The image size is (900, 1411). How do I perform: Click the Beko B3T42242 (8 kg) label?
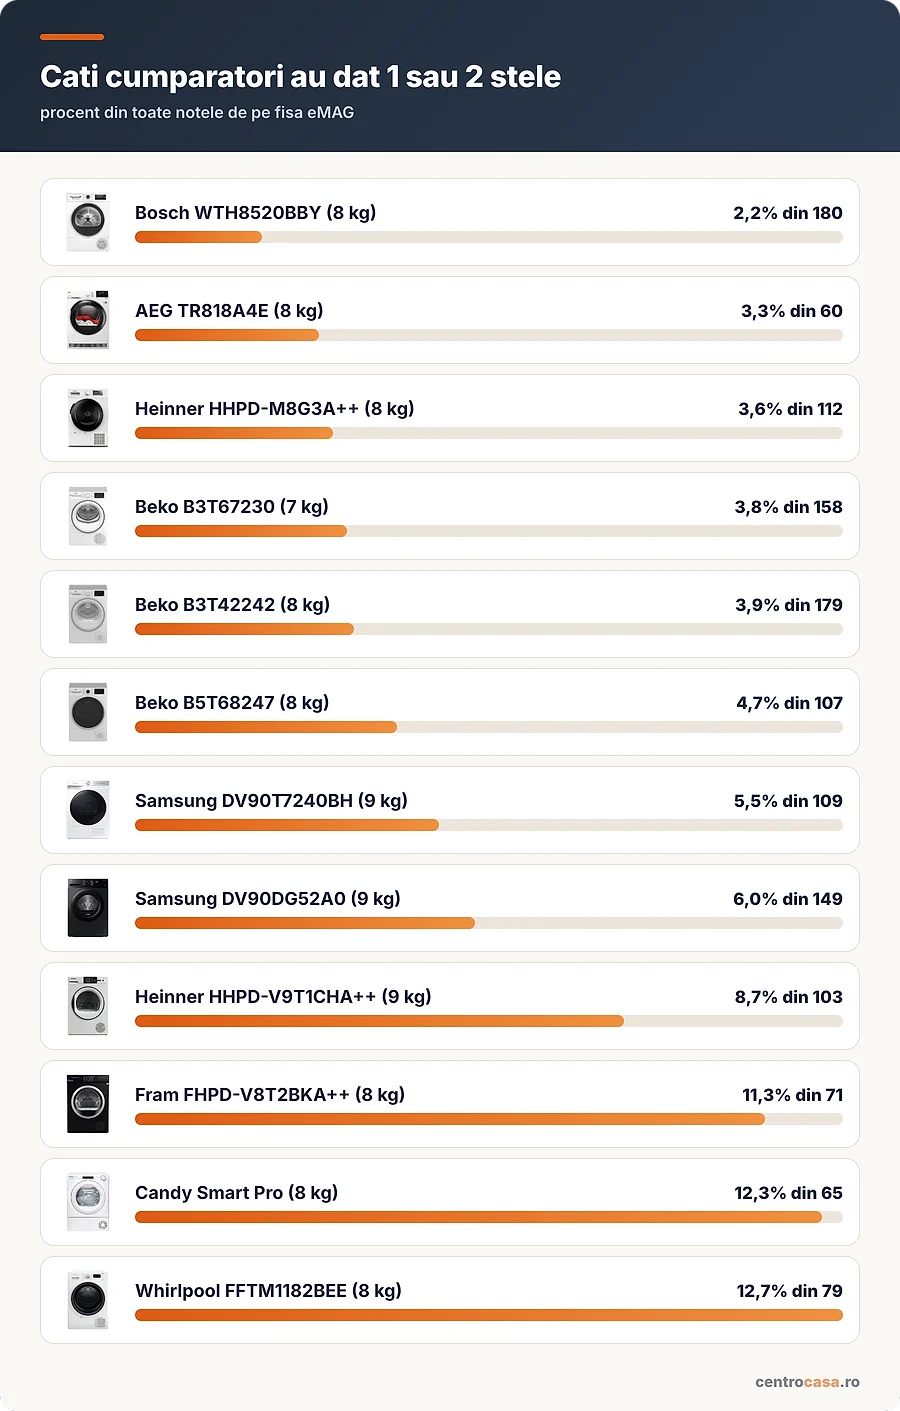click(x=232, y=605)
